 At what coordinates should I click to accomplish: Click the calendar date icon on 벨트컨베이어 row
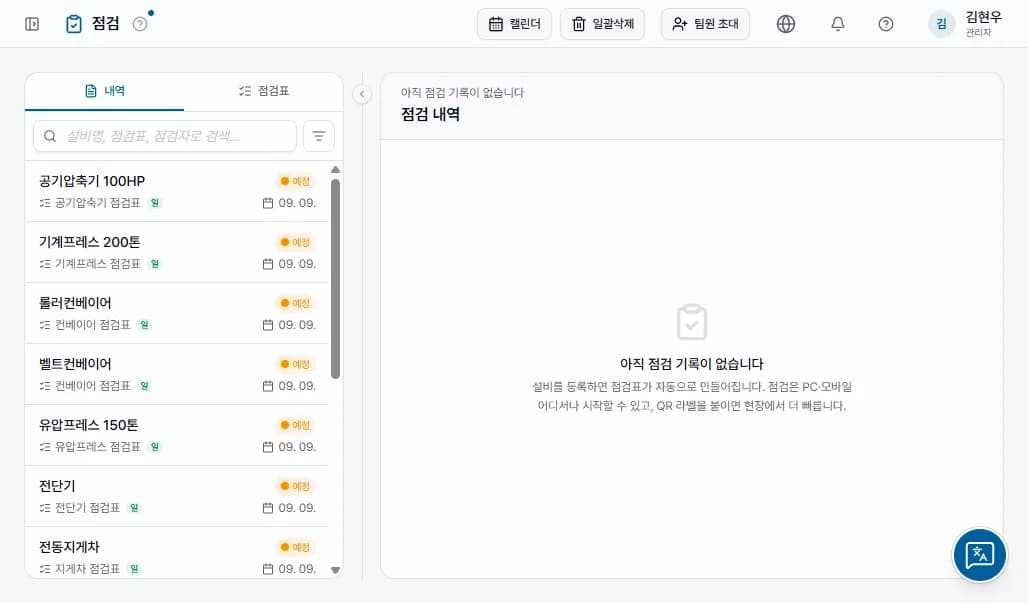pos(267,386)
